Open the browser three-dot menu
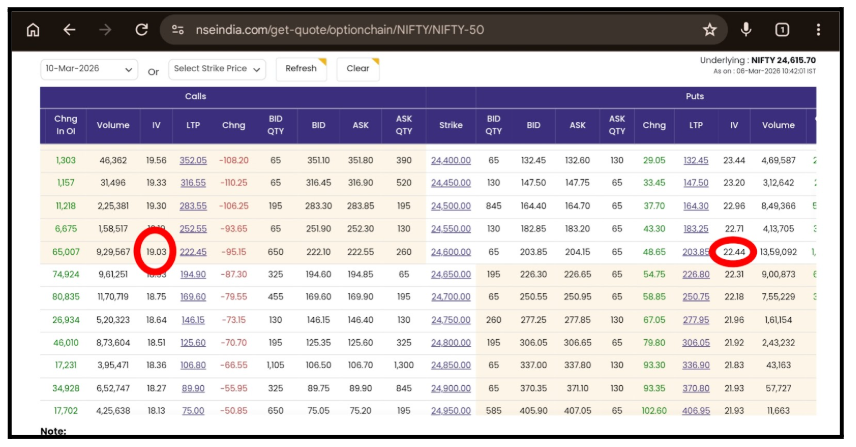The image size is (856, 447). (819, 30)
